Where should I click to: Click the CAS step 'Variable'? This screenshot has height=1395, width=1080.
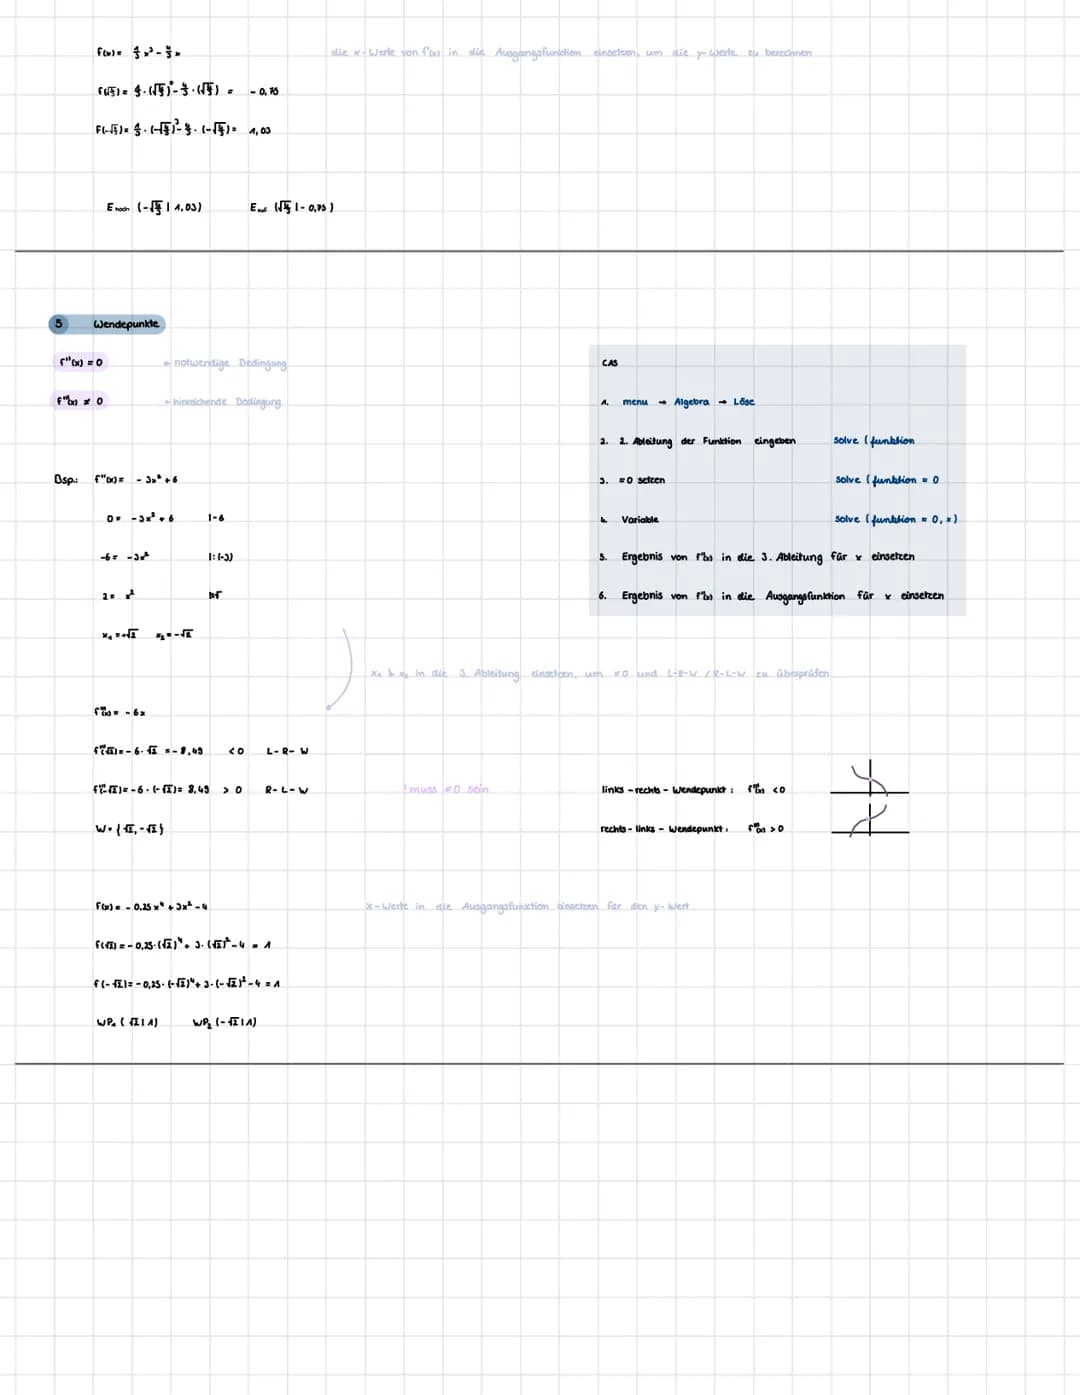[640, 519]
